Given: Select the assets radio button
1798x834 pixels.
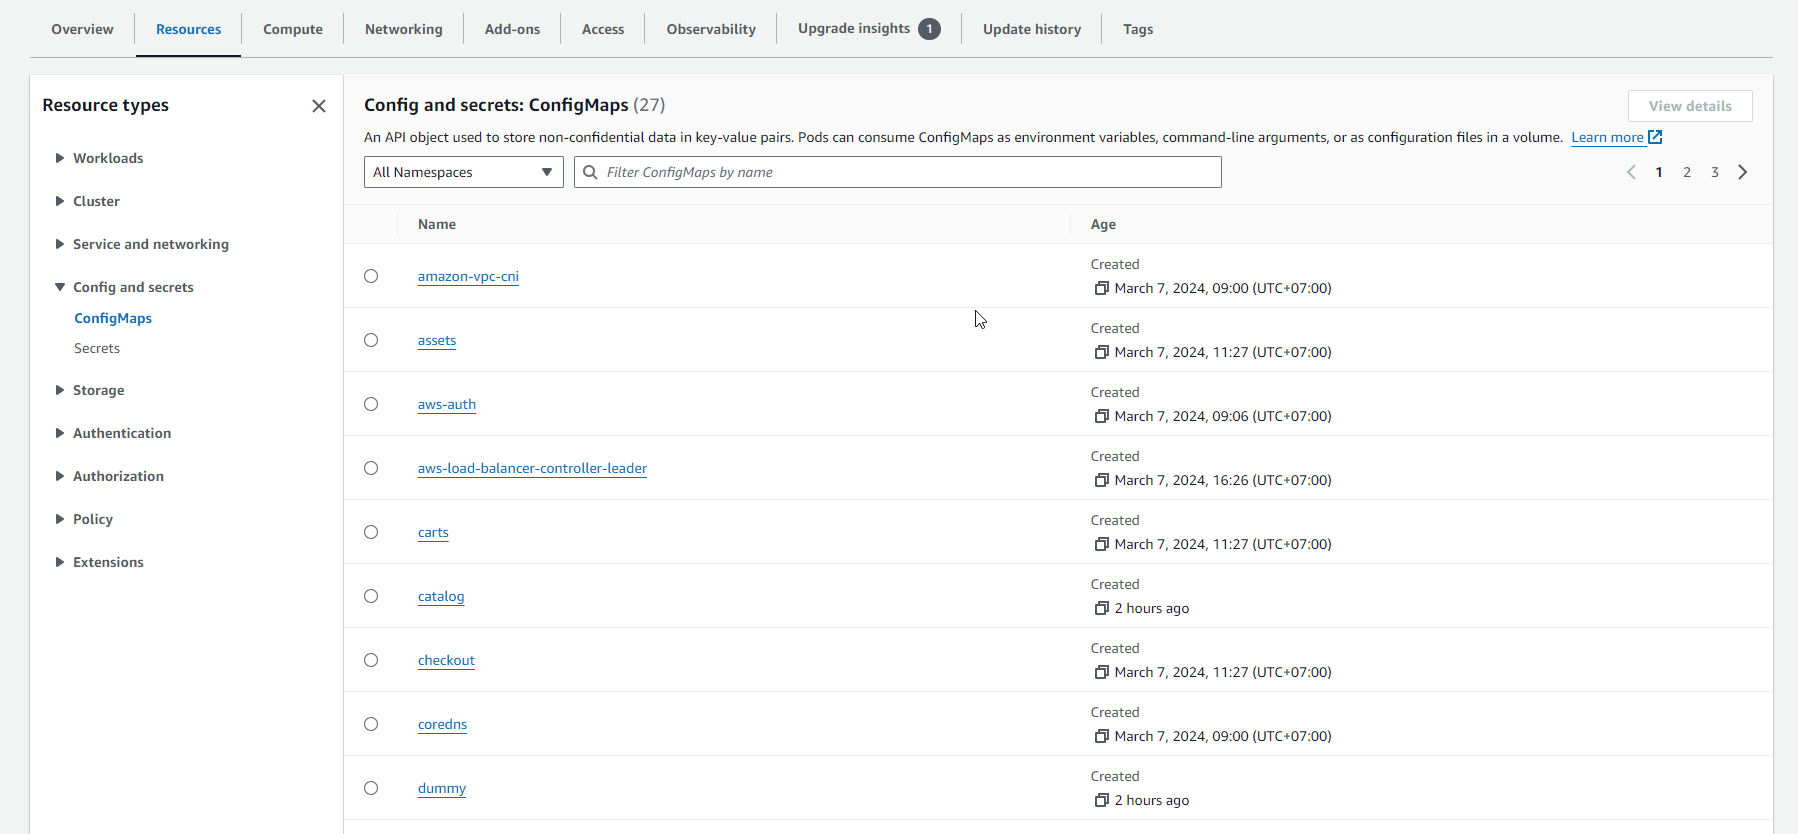Looking at the screenshot, I should coord(371,340).
